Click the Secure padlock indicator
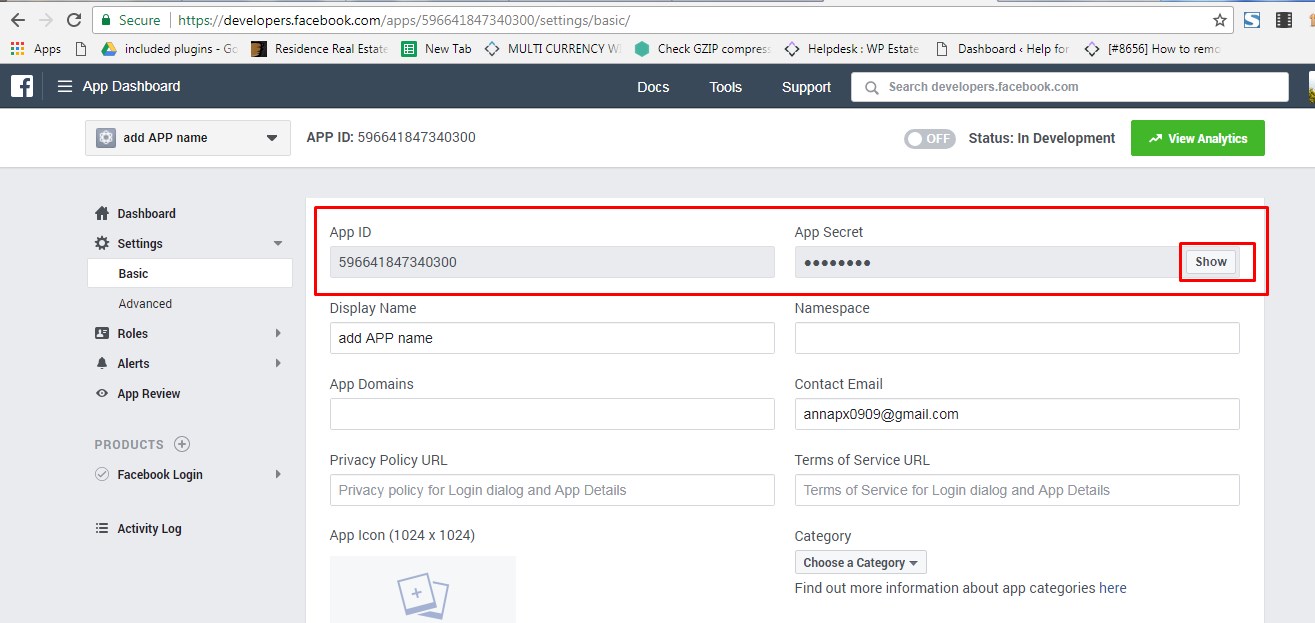 click(x=130, y=20)
